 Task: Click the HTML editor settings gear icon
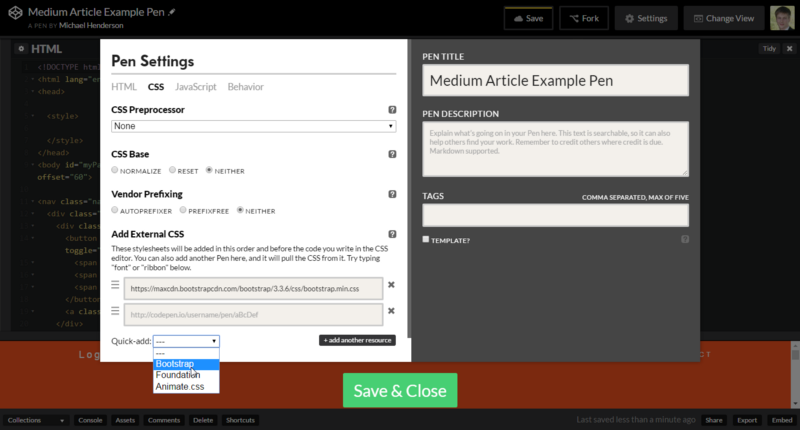click(22, 48)
